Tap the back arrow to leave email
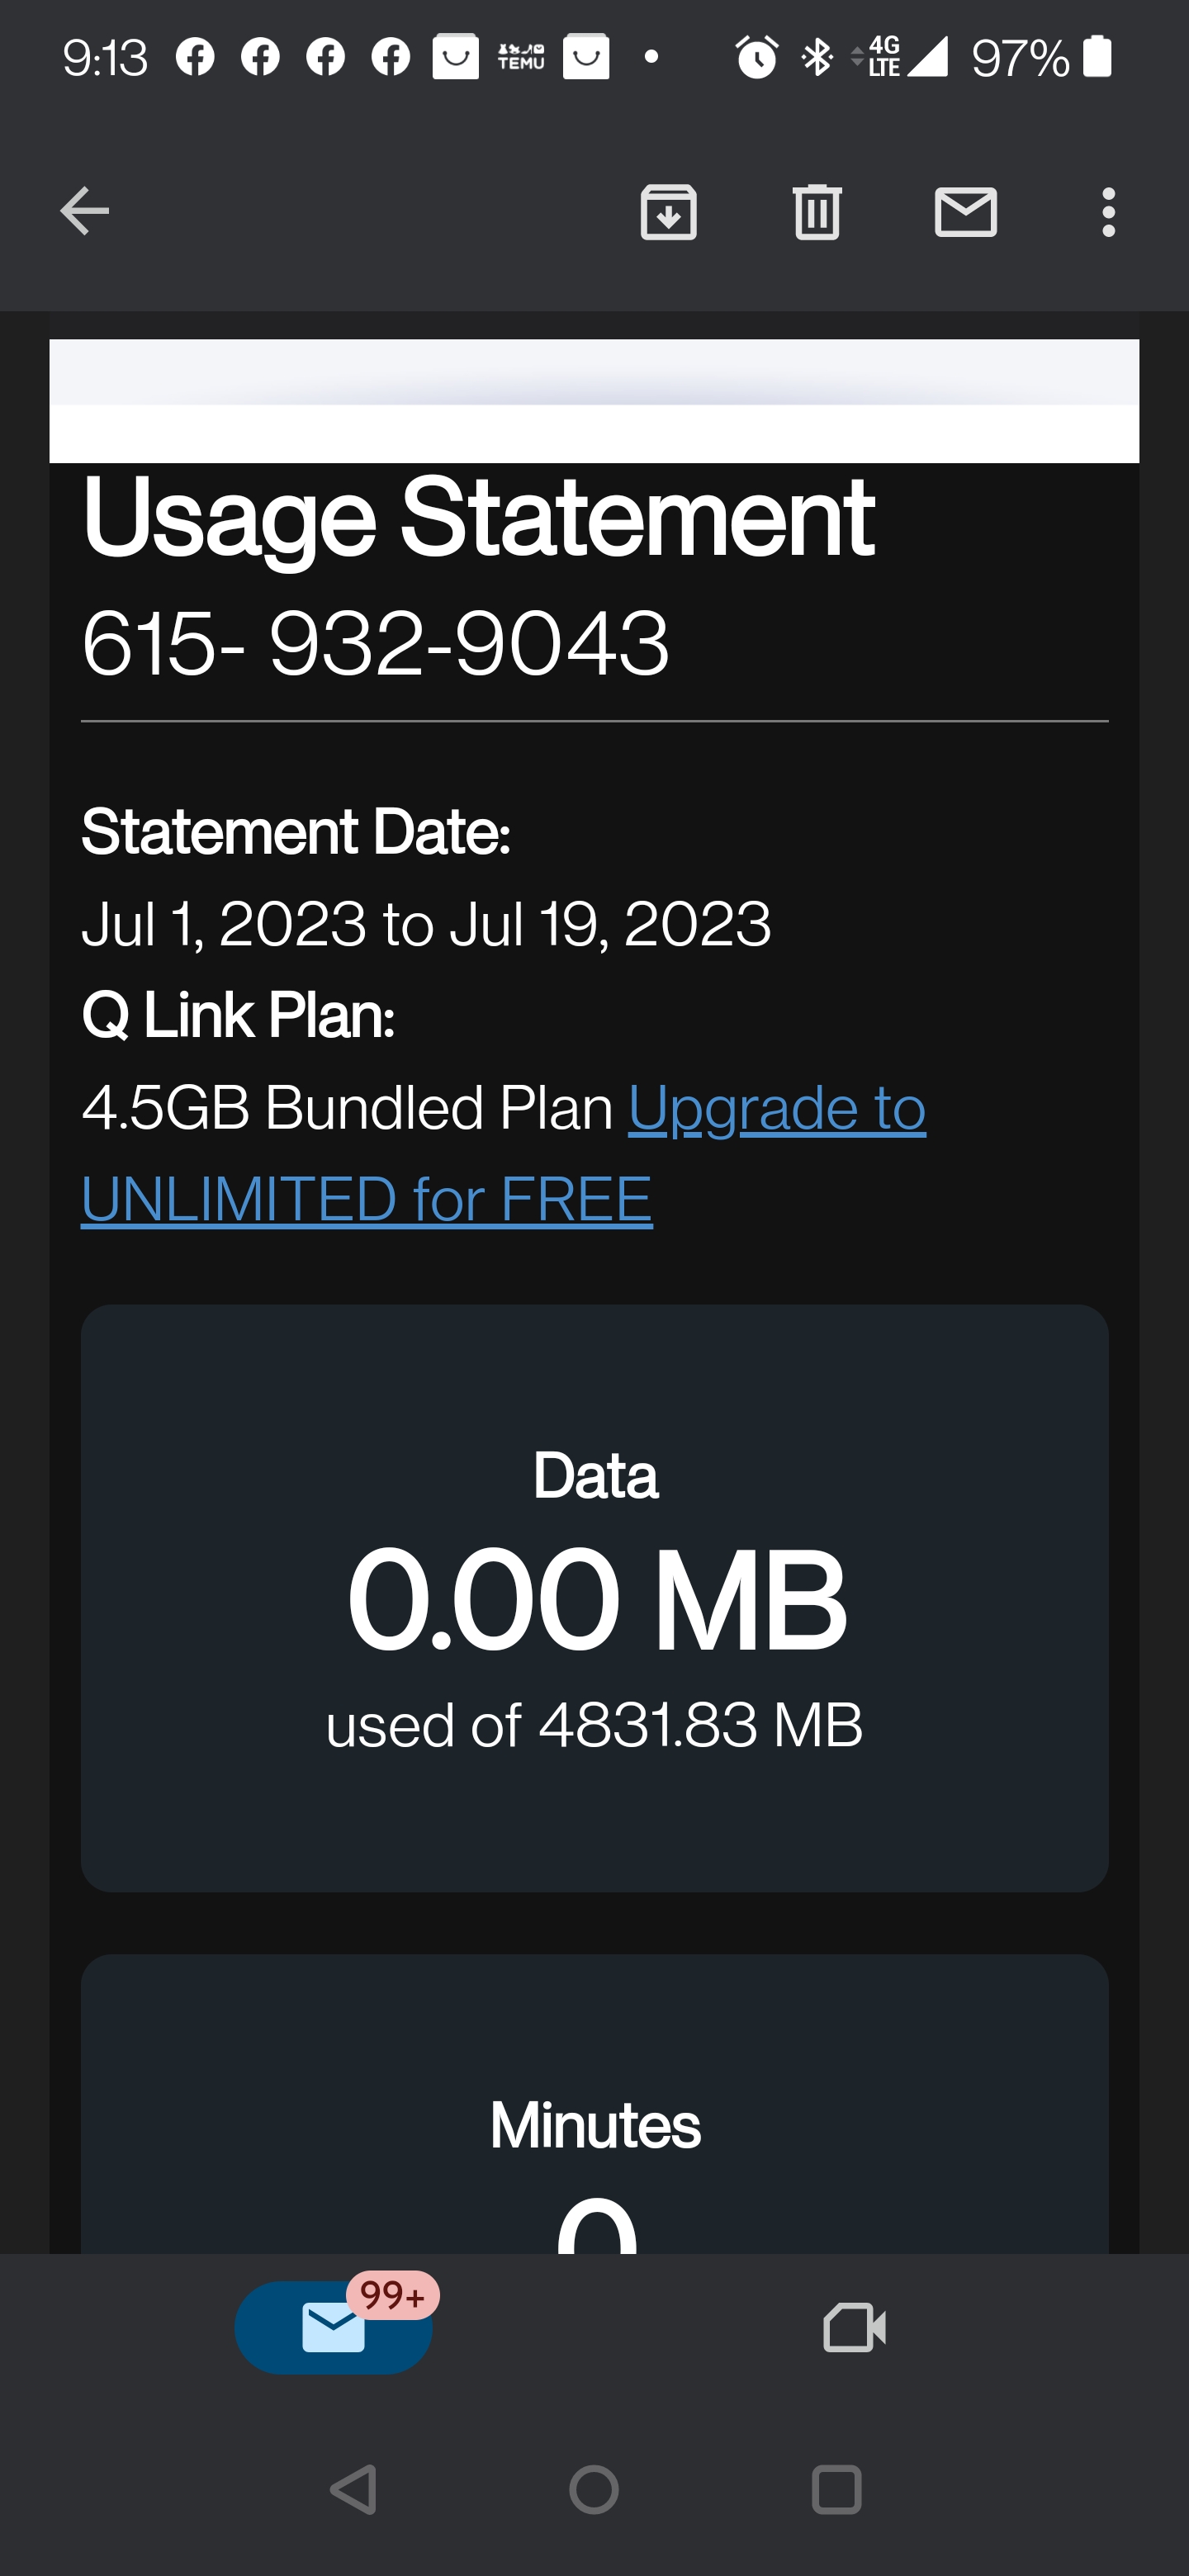The image size is (1189, 2576). click(84, 211)
